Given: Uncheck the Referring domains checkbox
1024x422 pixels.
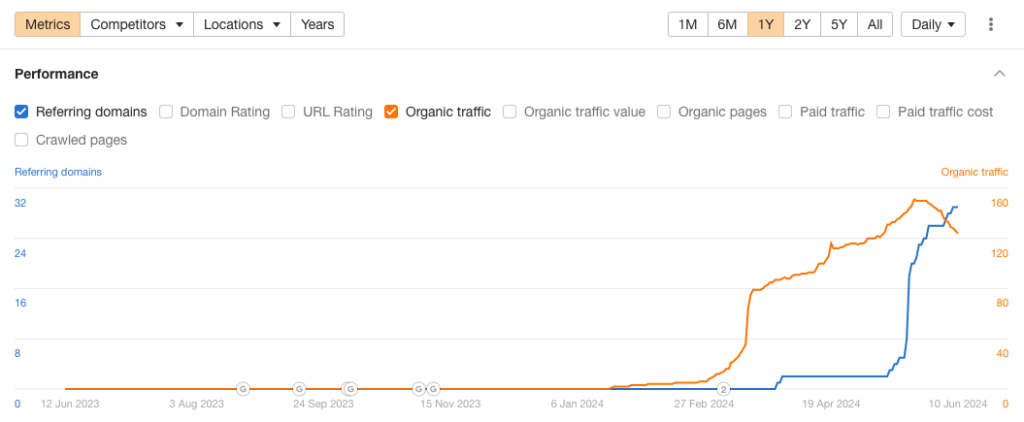Looking at the screenshot, I should coord(22,112).
